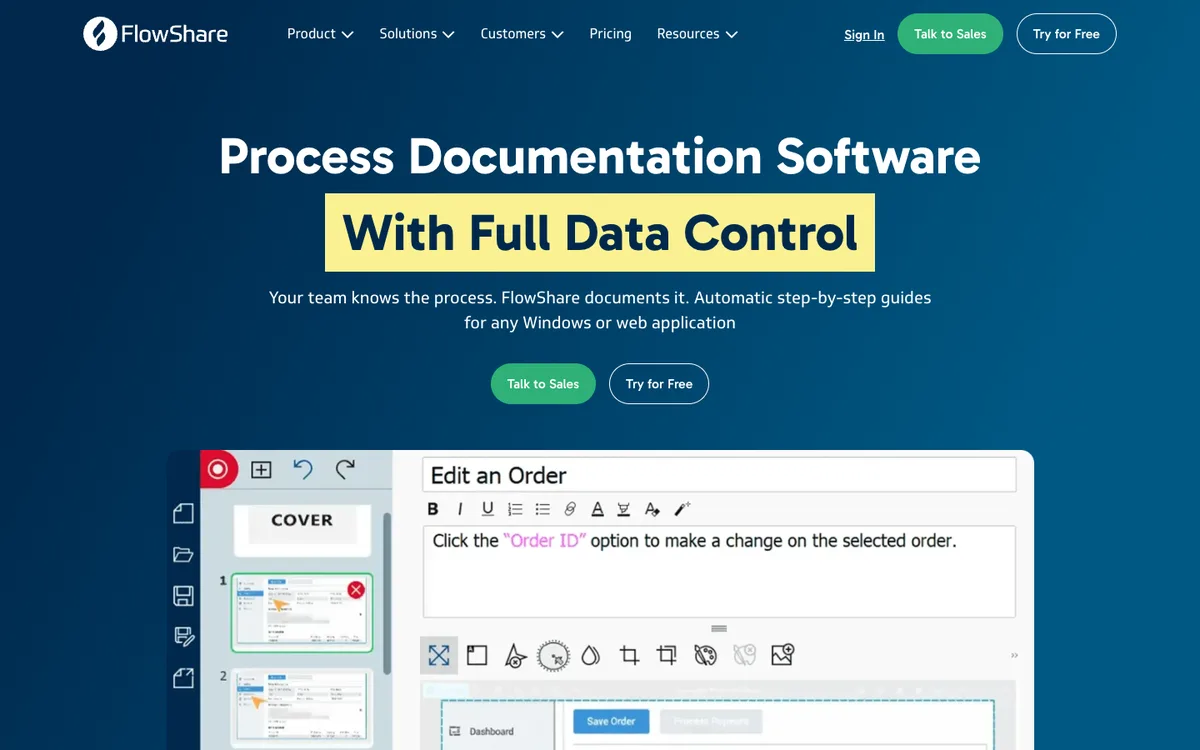Click the remove cursor tool
The width and height of the screenshot is (1200, 750).
tap(515, 655)
